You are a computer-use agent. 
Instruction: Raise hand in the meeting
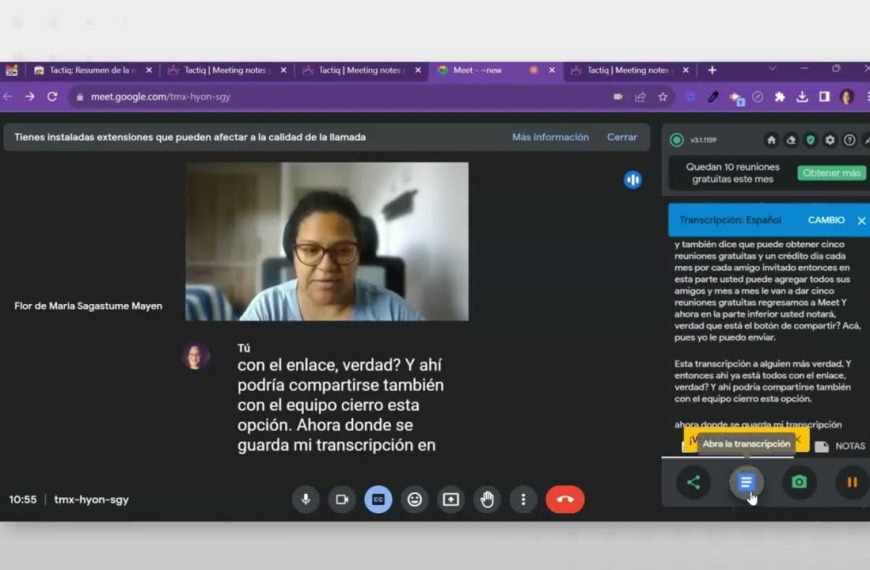487,500
